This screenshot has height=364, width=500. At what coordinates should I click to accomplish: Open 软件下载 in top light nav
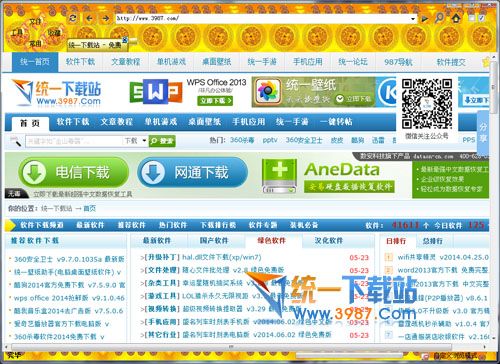point(80,62)
